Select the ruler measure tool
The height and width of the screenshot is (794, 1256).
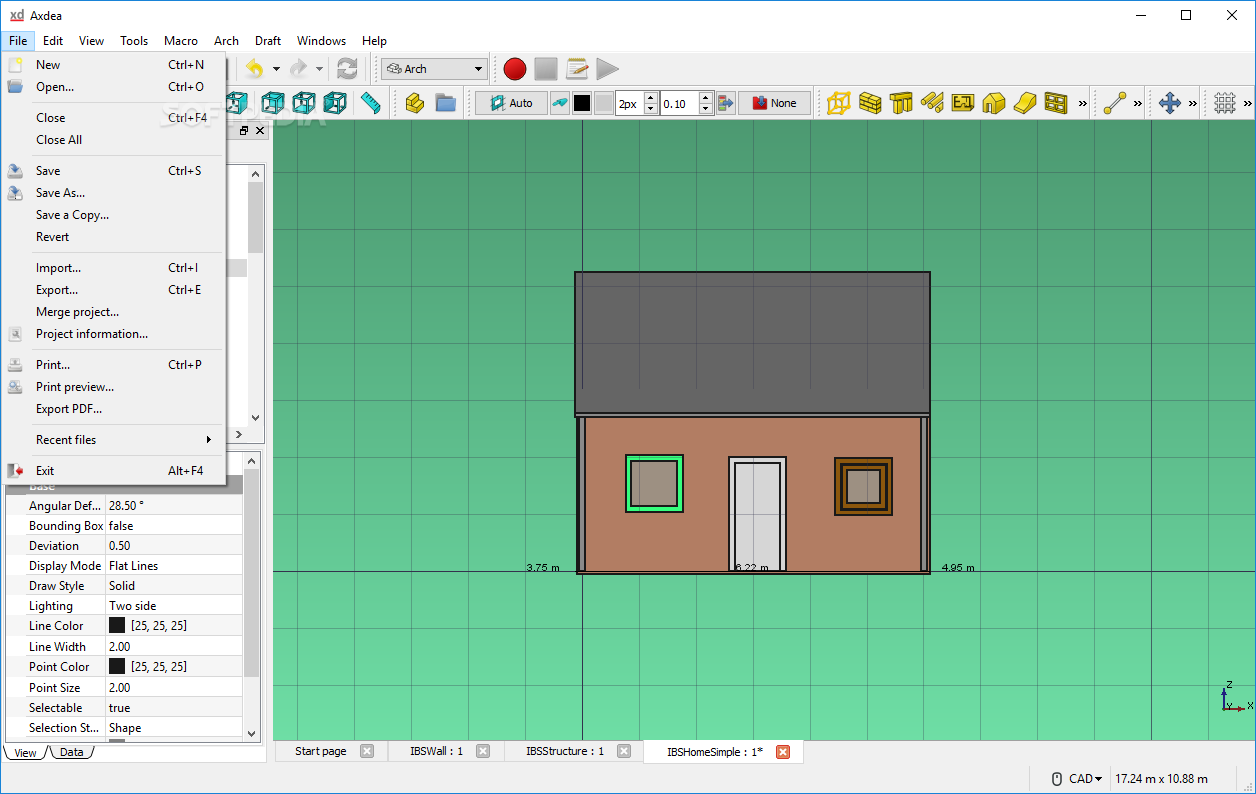tap(371, 103)
